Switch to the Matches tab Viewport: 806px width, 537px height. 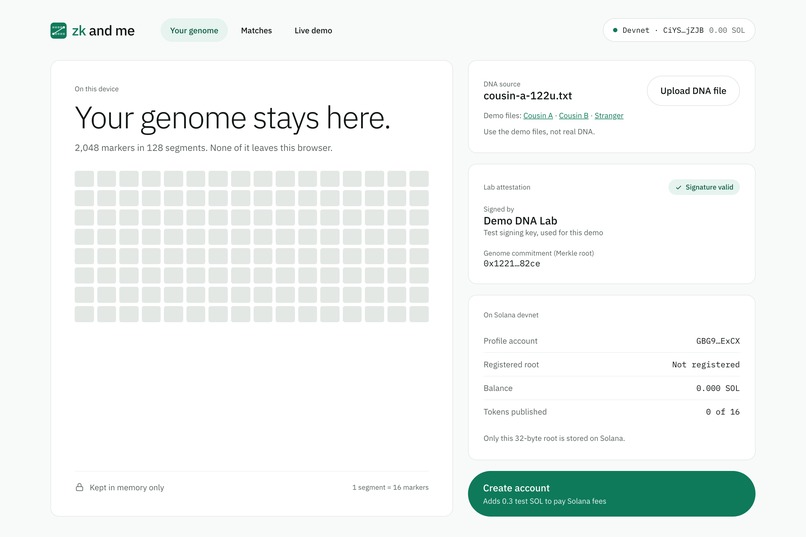point(256,30)
